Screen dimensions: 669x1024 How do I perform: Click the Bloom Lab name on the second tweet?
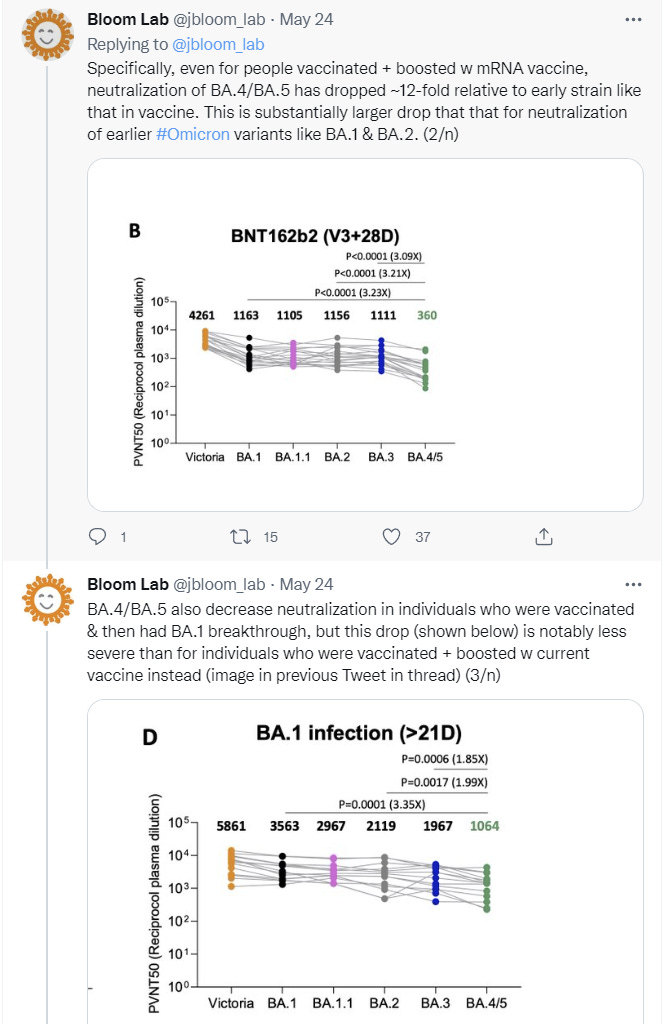(x=127, y=584)
